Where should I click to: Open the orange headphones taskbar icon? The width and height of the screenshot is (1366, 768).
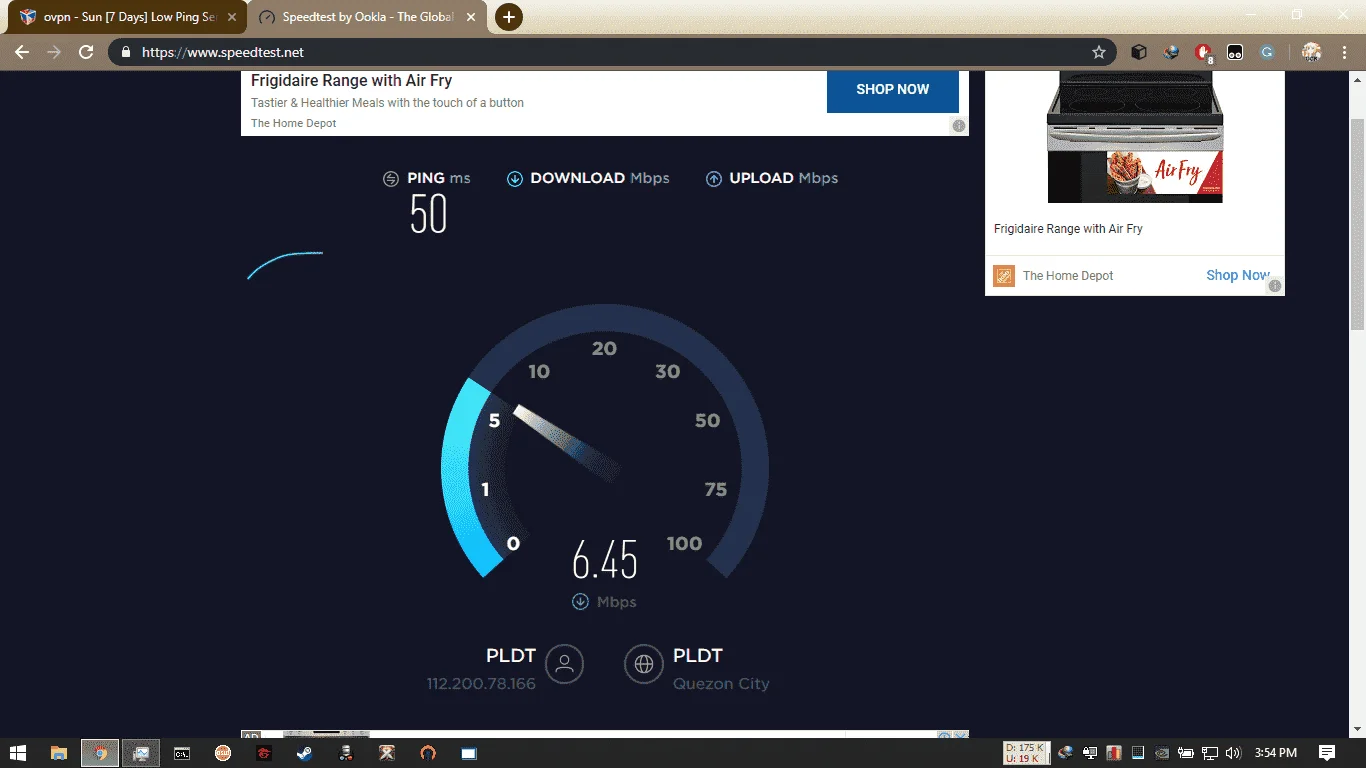pyautogui.click(x=428, y=753)
